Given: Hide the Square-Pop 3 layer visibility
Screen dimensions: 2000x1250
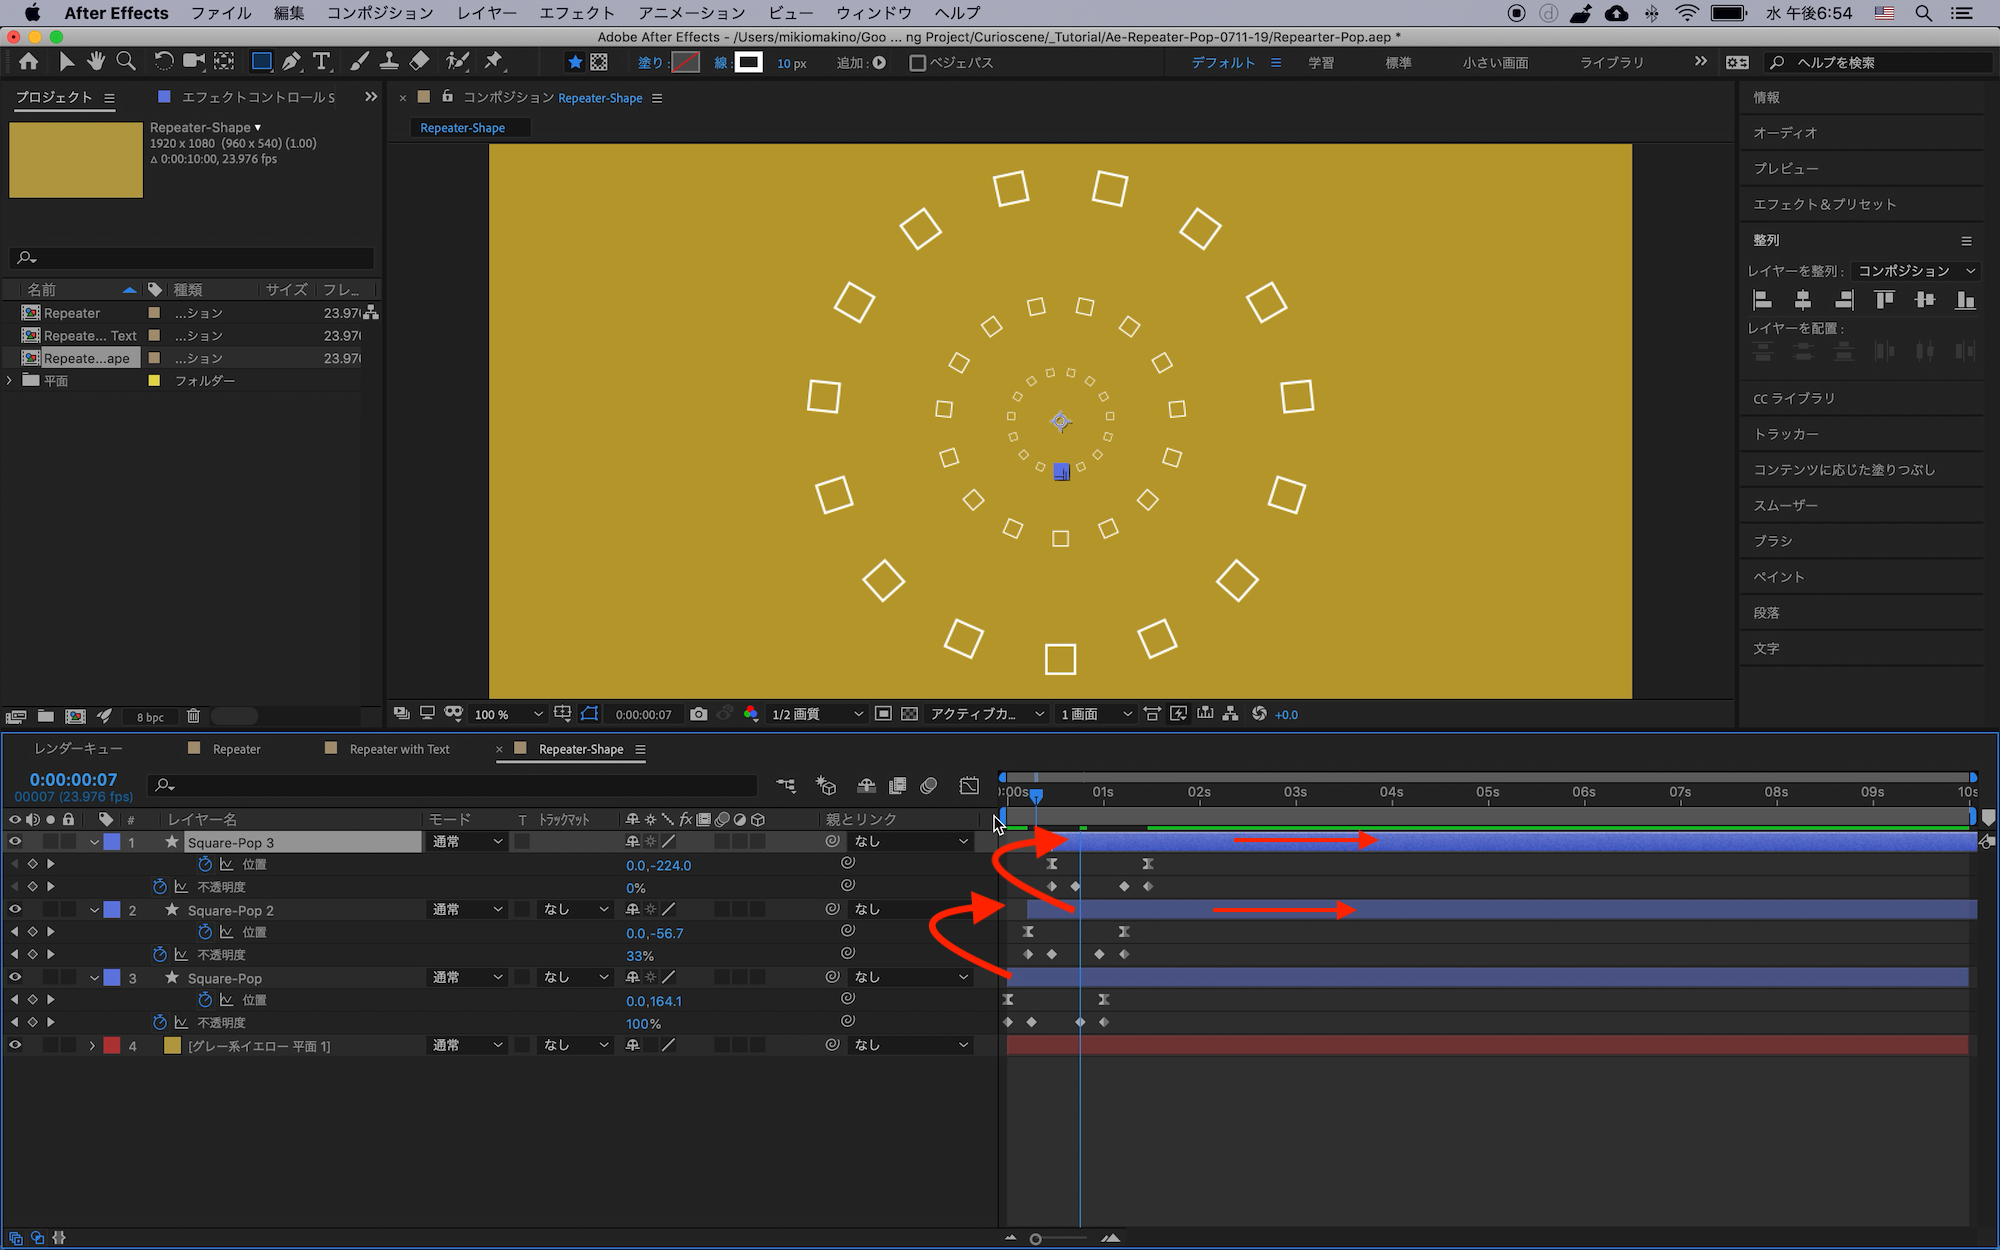Looking at the screenshot, I should 15,842.
